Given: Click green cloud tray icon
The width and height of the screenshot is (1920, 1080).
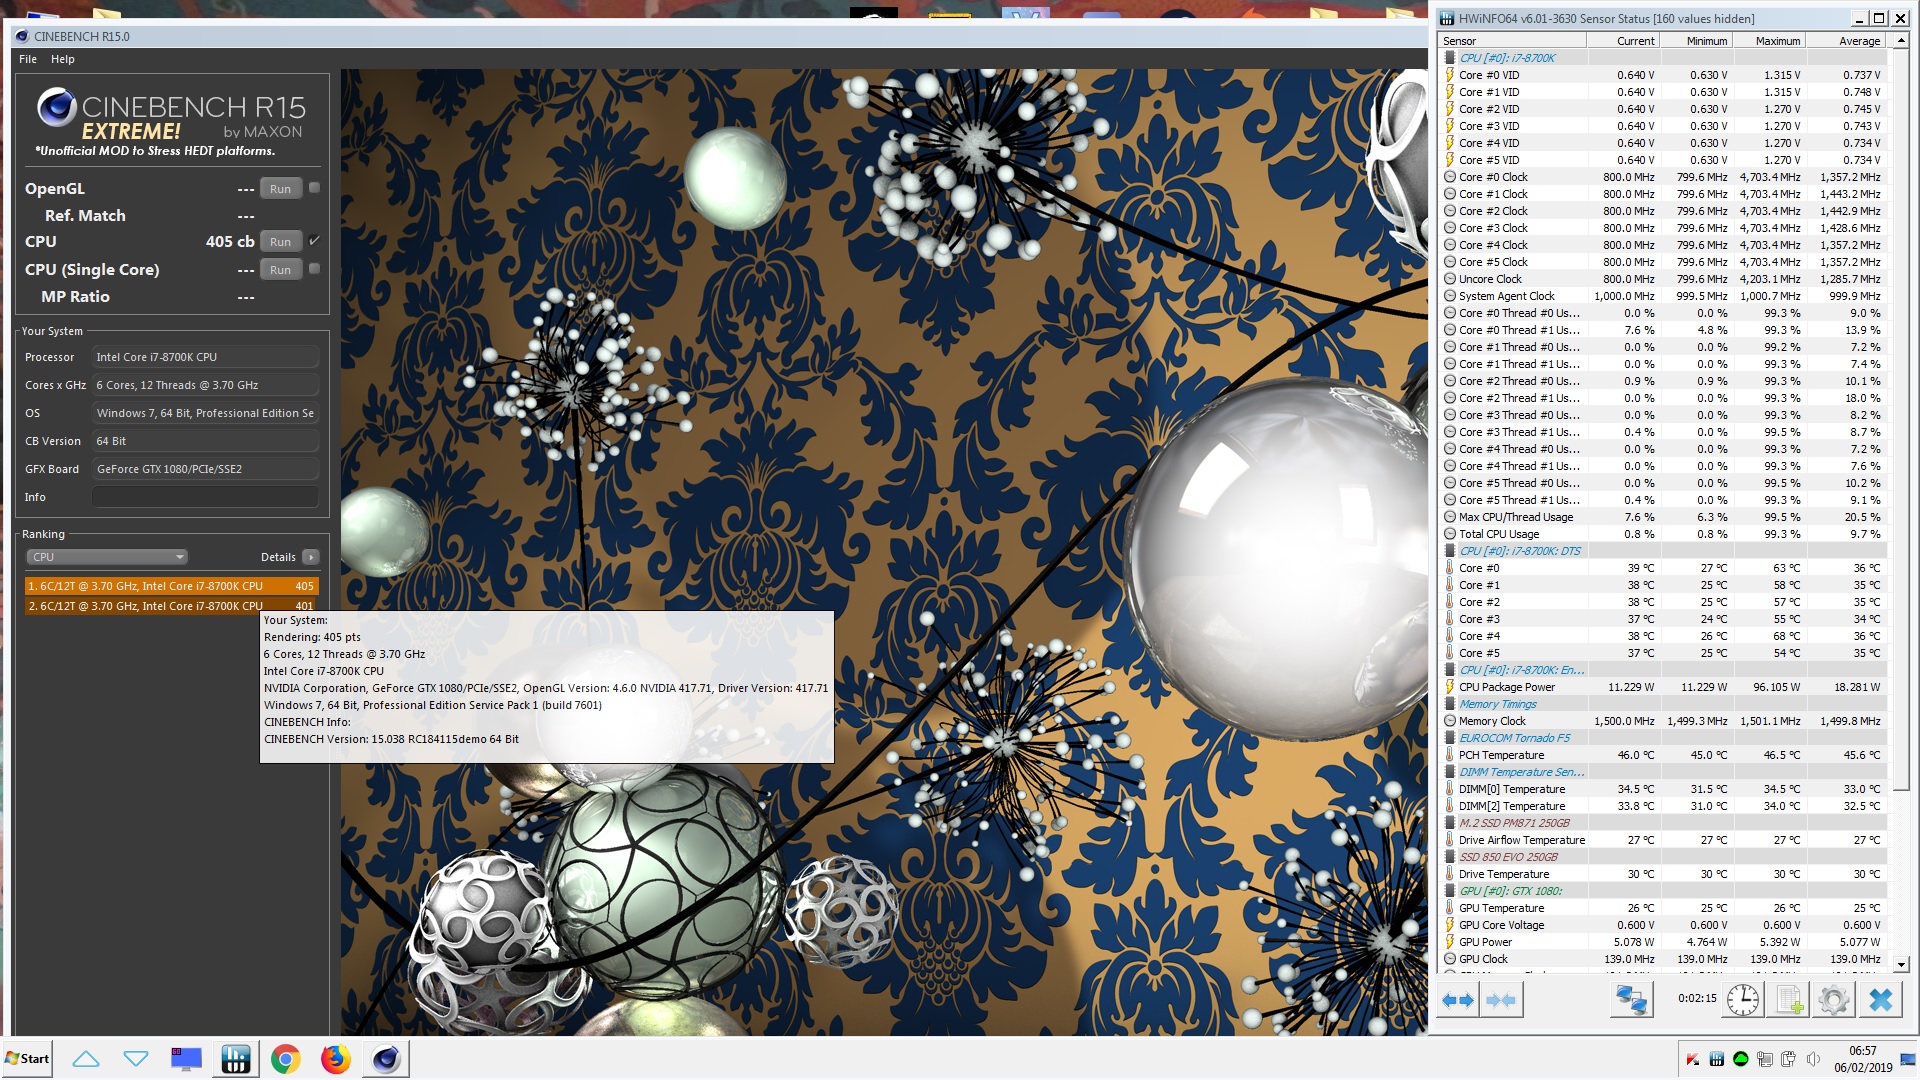Looking at the screenshot, I should point(1741,1060).
